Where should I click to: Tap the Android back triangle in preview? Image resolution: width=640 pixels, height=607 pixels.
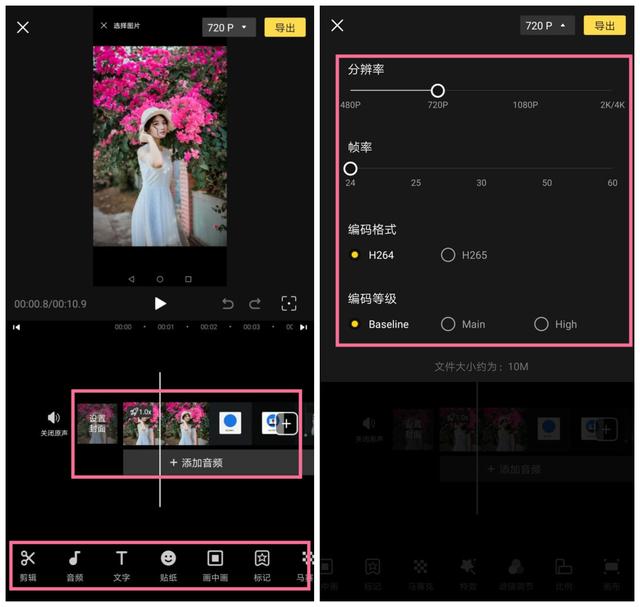(x=131, y=279)
